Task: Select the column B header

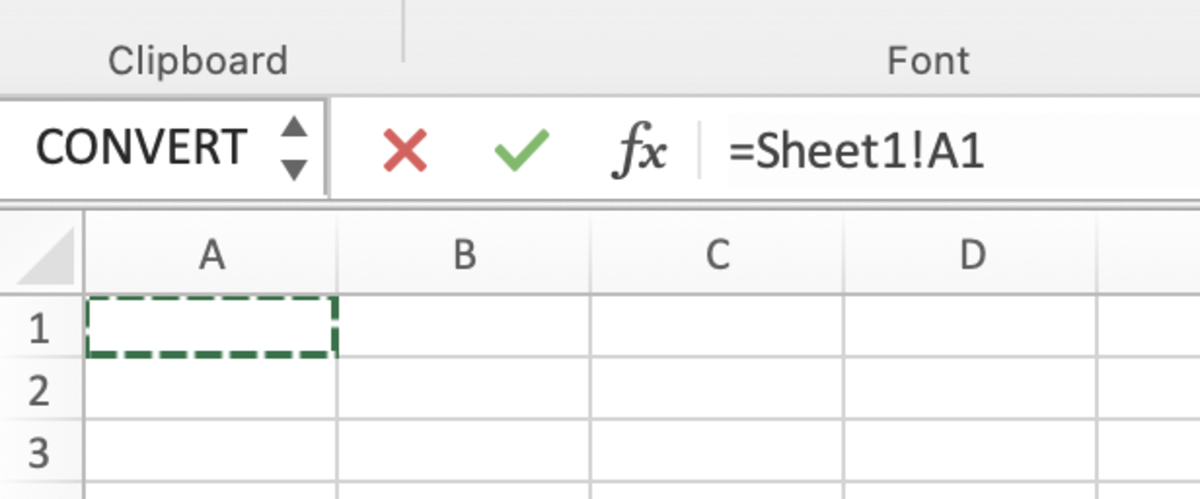Action: (x=464, y=256)
